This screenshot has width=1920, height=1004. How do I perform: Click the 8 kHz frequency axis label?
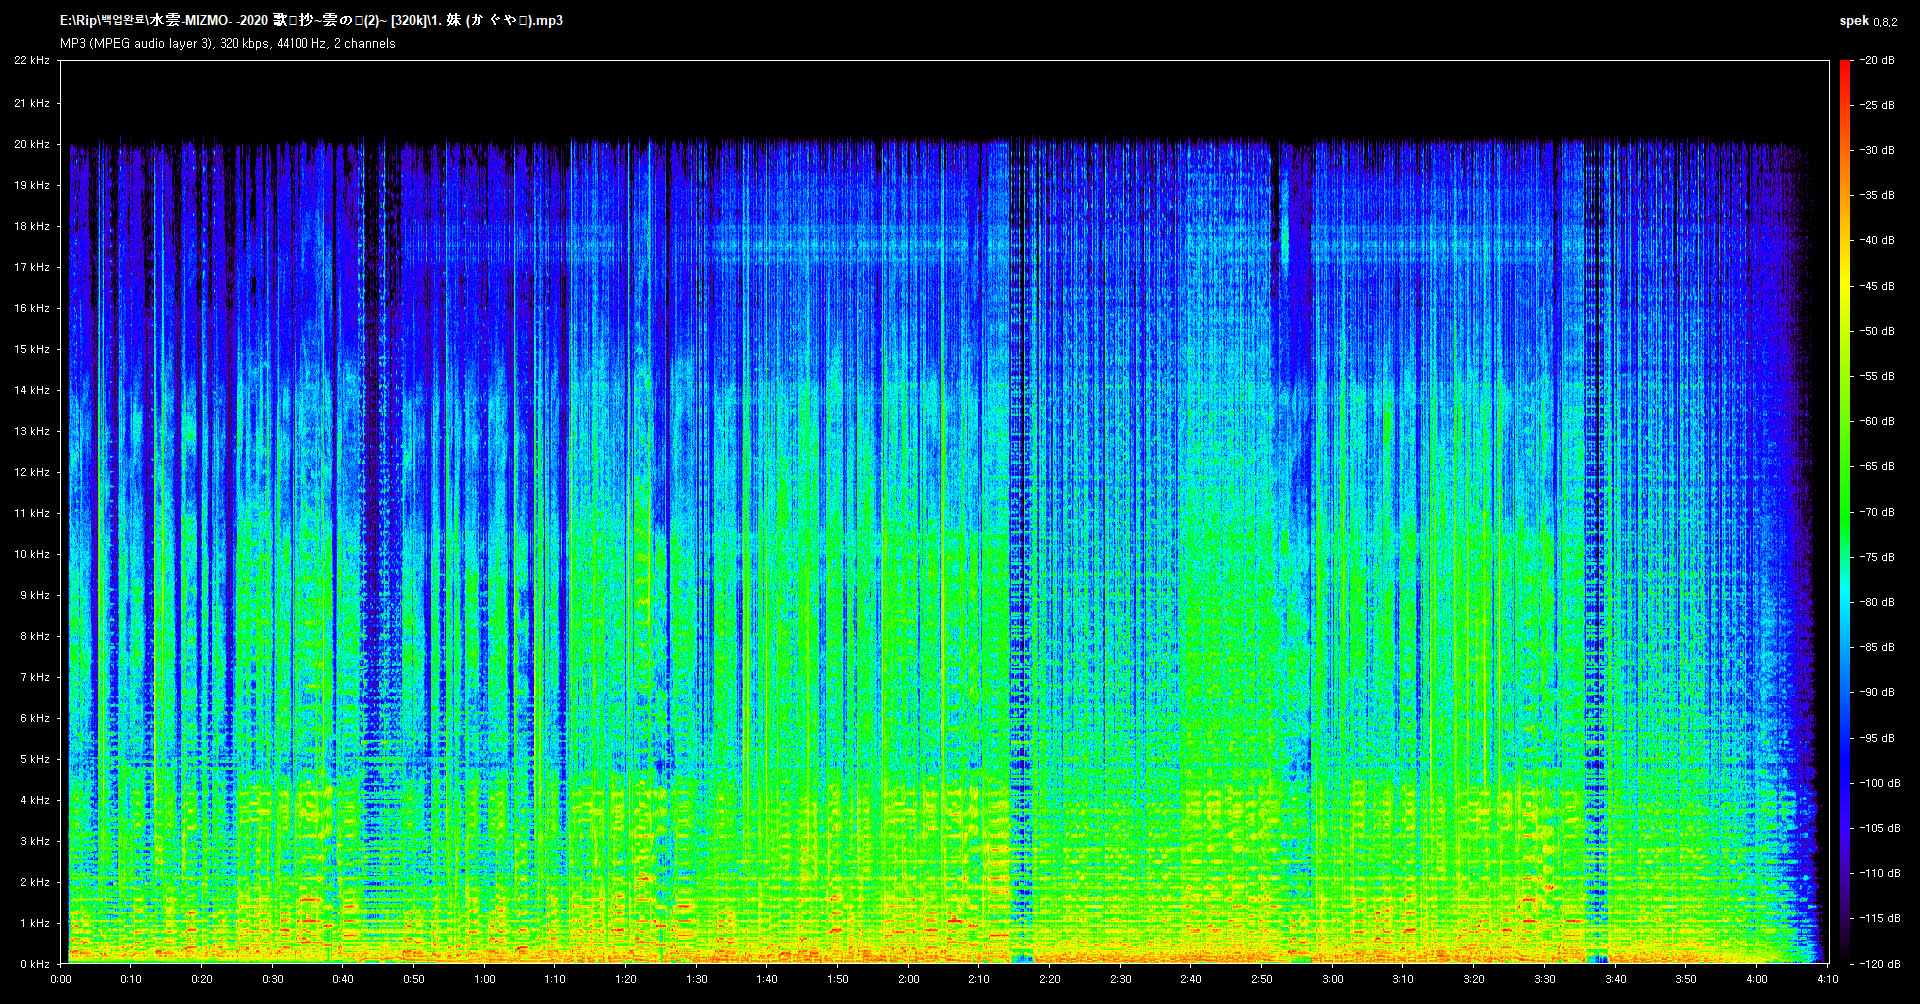(x=35, y=636)
